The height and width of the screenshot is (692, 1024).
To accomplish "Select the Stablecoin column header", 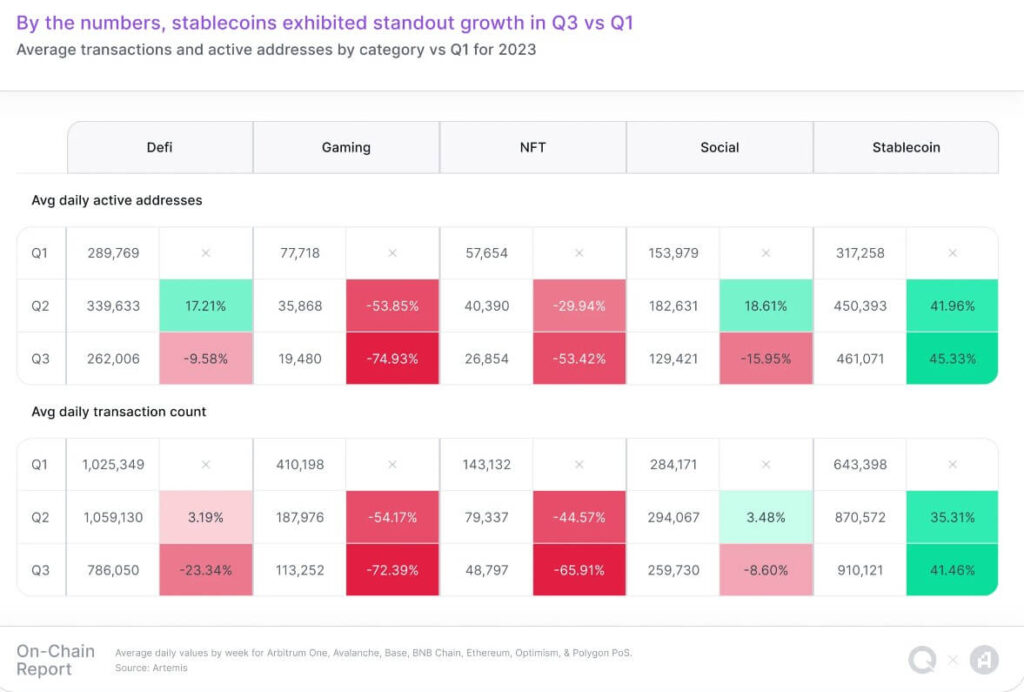I will (906, 147).
